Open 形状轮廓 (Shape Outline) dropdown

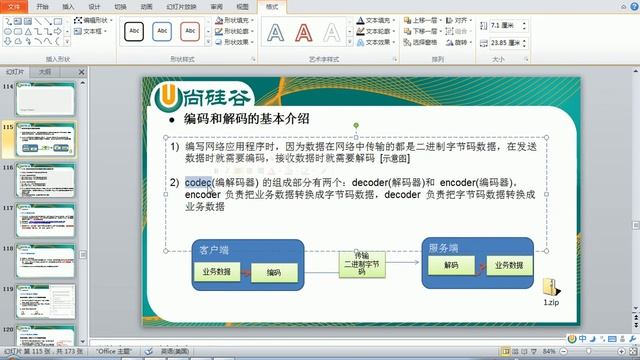235,31
